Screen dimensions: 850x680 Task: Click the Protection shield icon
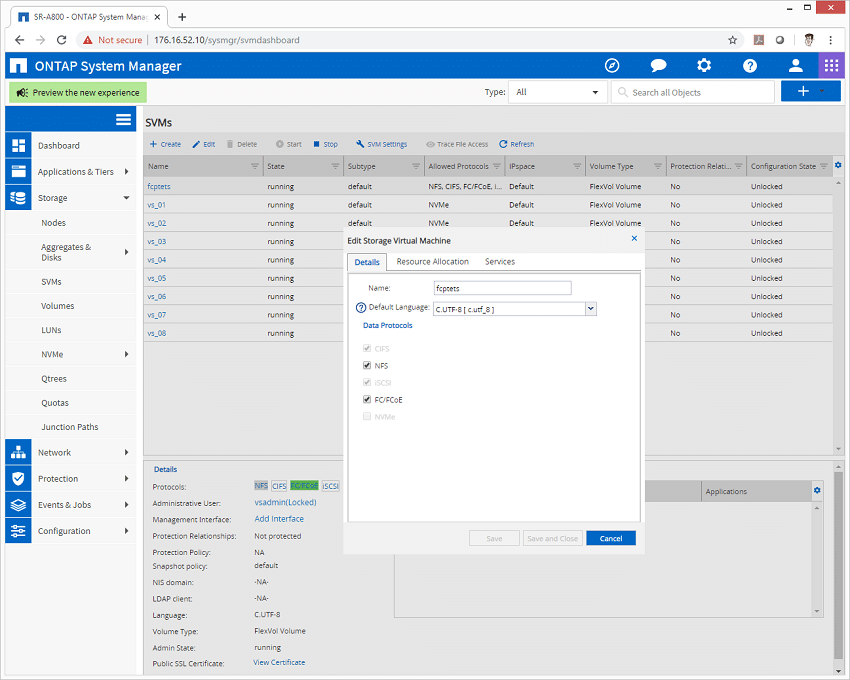[x=18, y=478]
